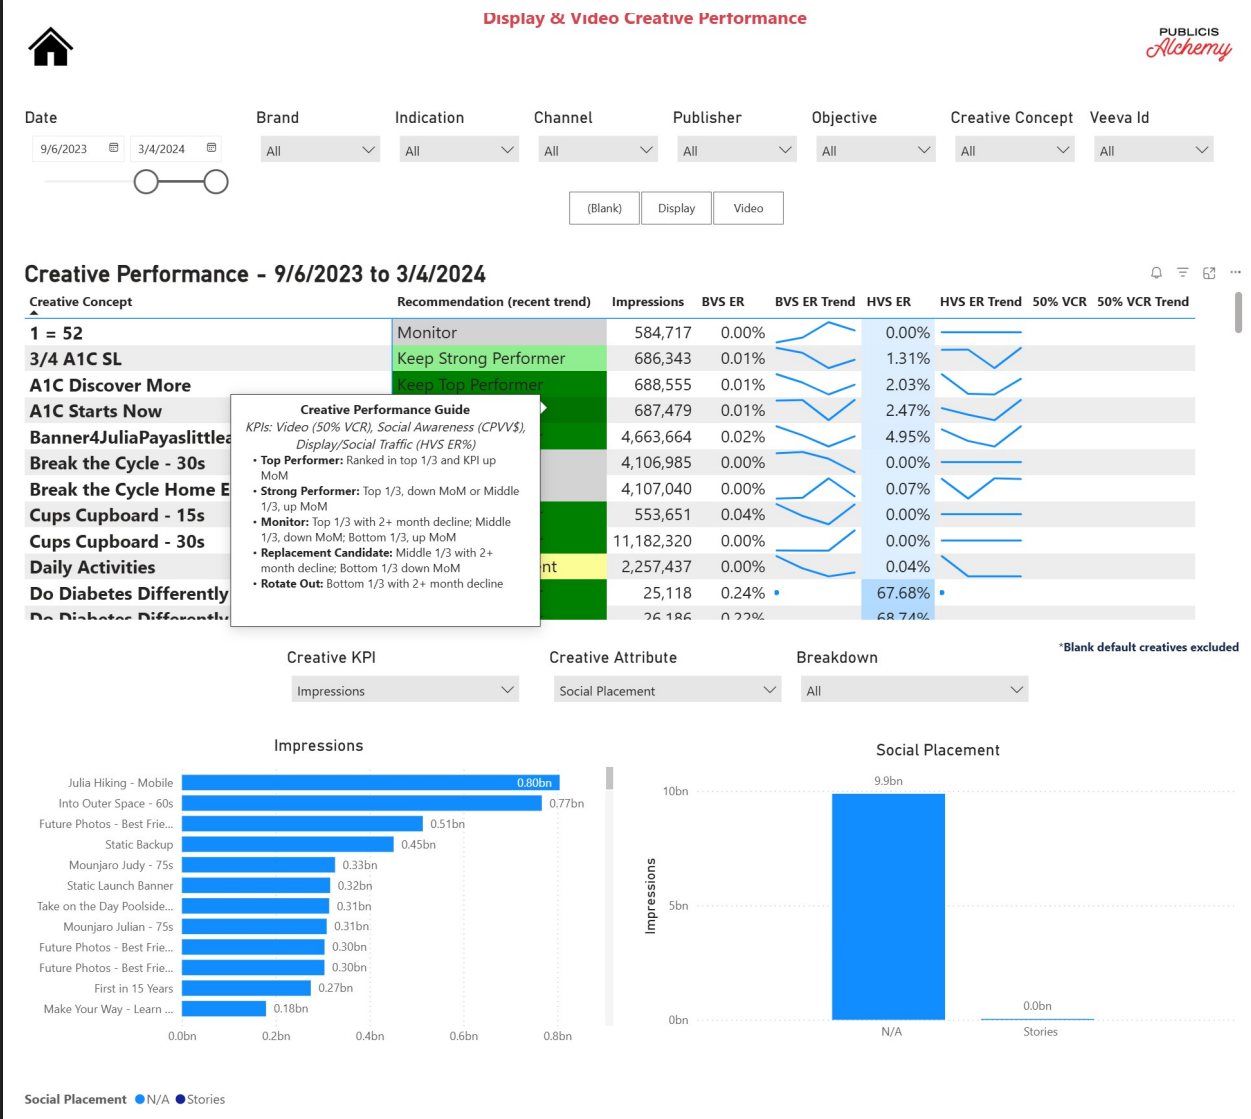Click the left date slider handle
Image resolution: width=1251 pixels, height=1119 pixels.
pos(146,182)
